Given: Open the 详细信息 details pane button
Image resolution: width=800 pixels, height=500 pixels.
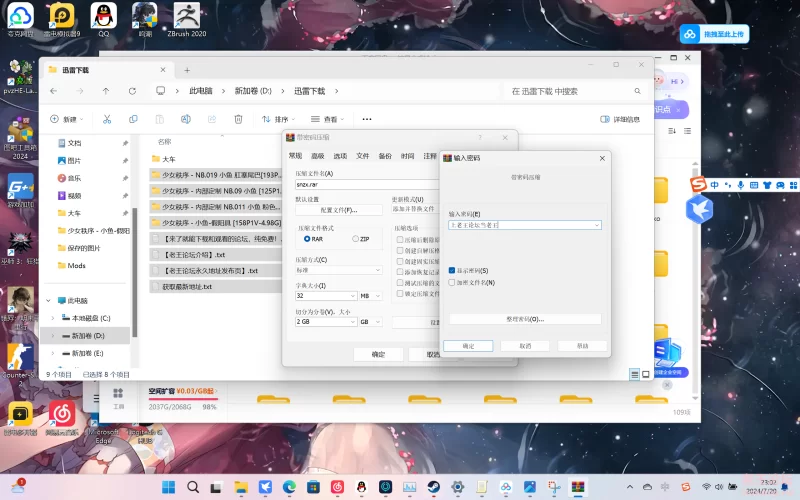Looking at the screenshot, I should 620,119.
